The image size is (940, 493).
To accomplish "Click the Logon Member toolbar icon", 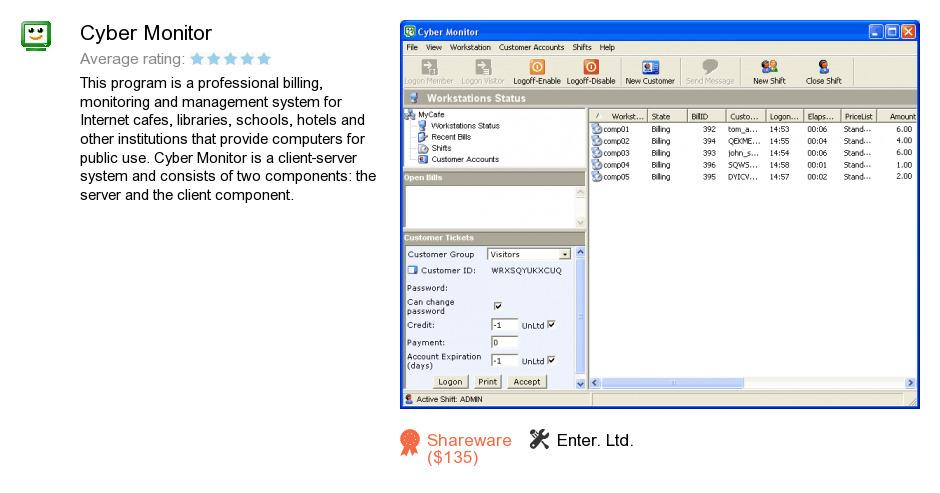I will [x=430, y=67].
